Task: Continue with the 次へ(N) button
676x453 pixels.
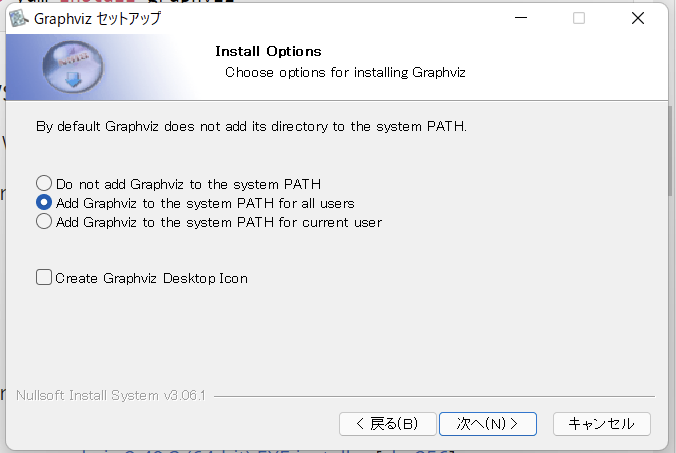Action: pos(488,424)
